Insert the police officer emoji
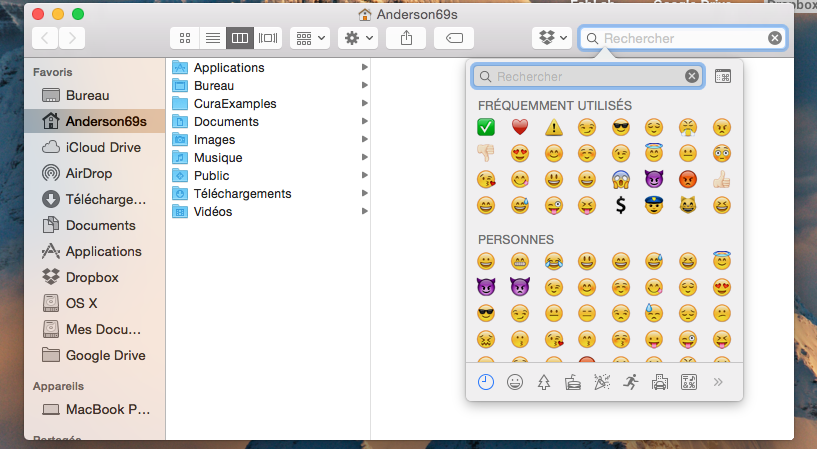Viewport: 817px width, 449px height. [654, 206]
